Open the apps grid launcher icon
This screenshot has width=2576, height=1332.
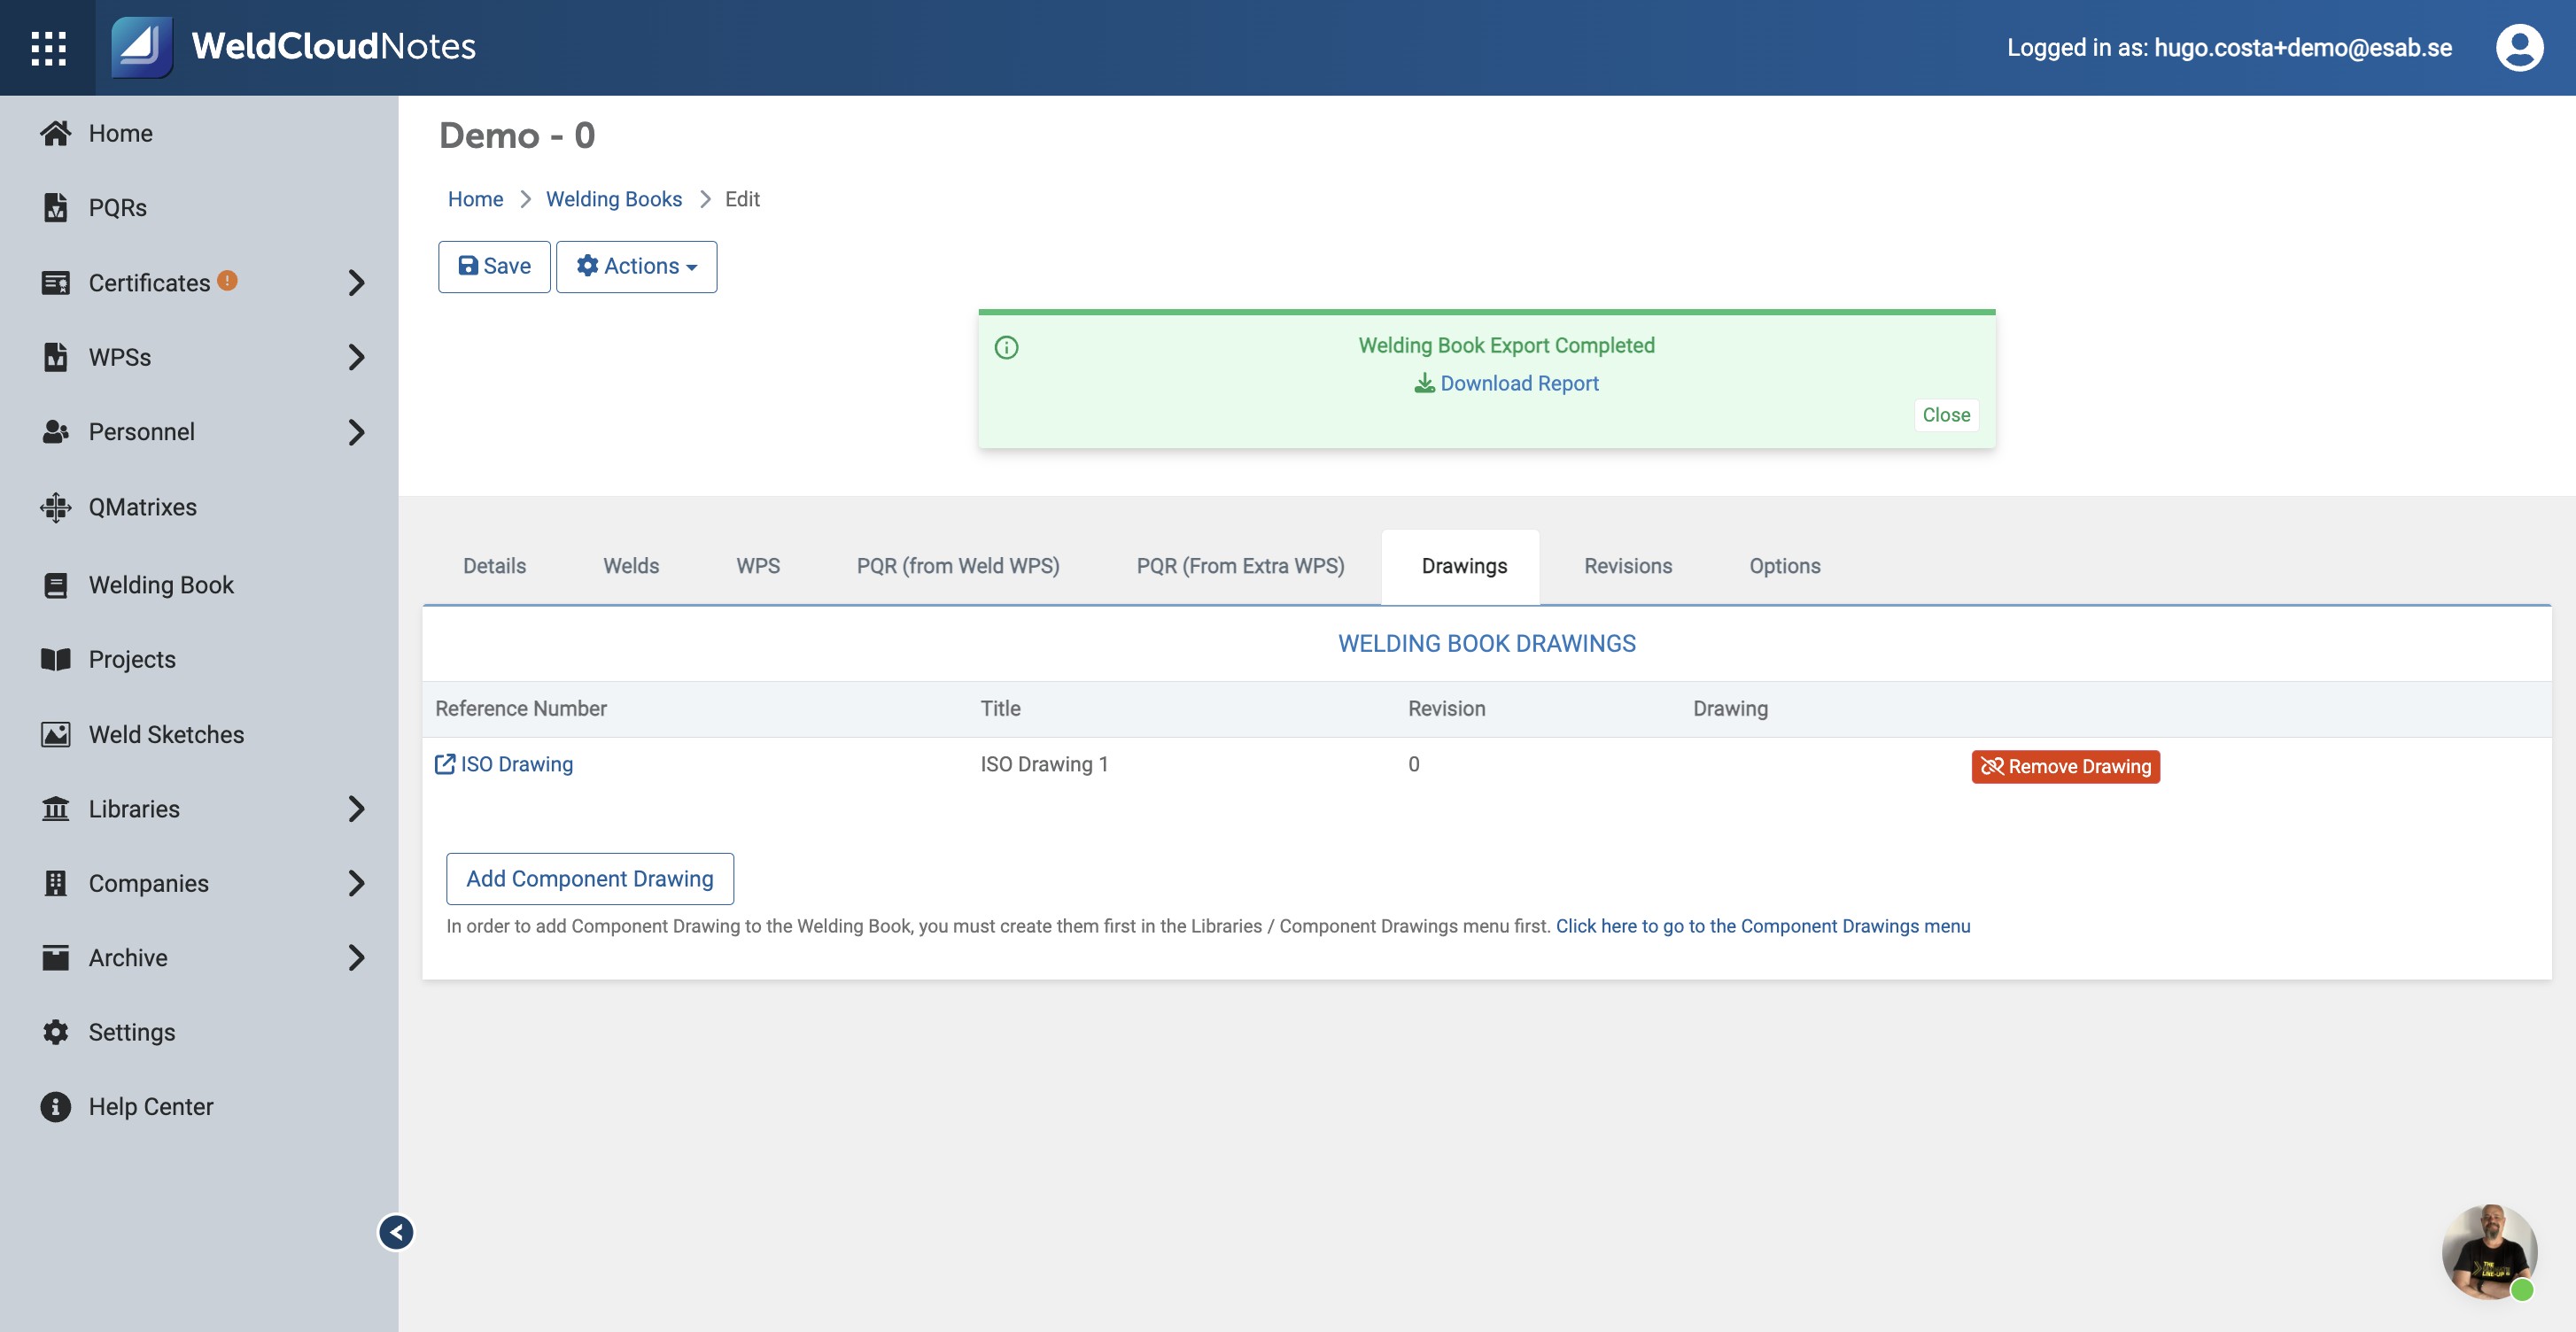[48, 47]
